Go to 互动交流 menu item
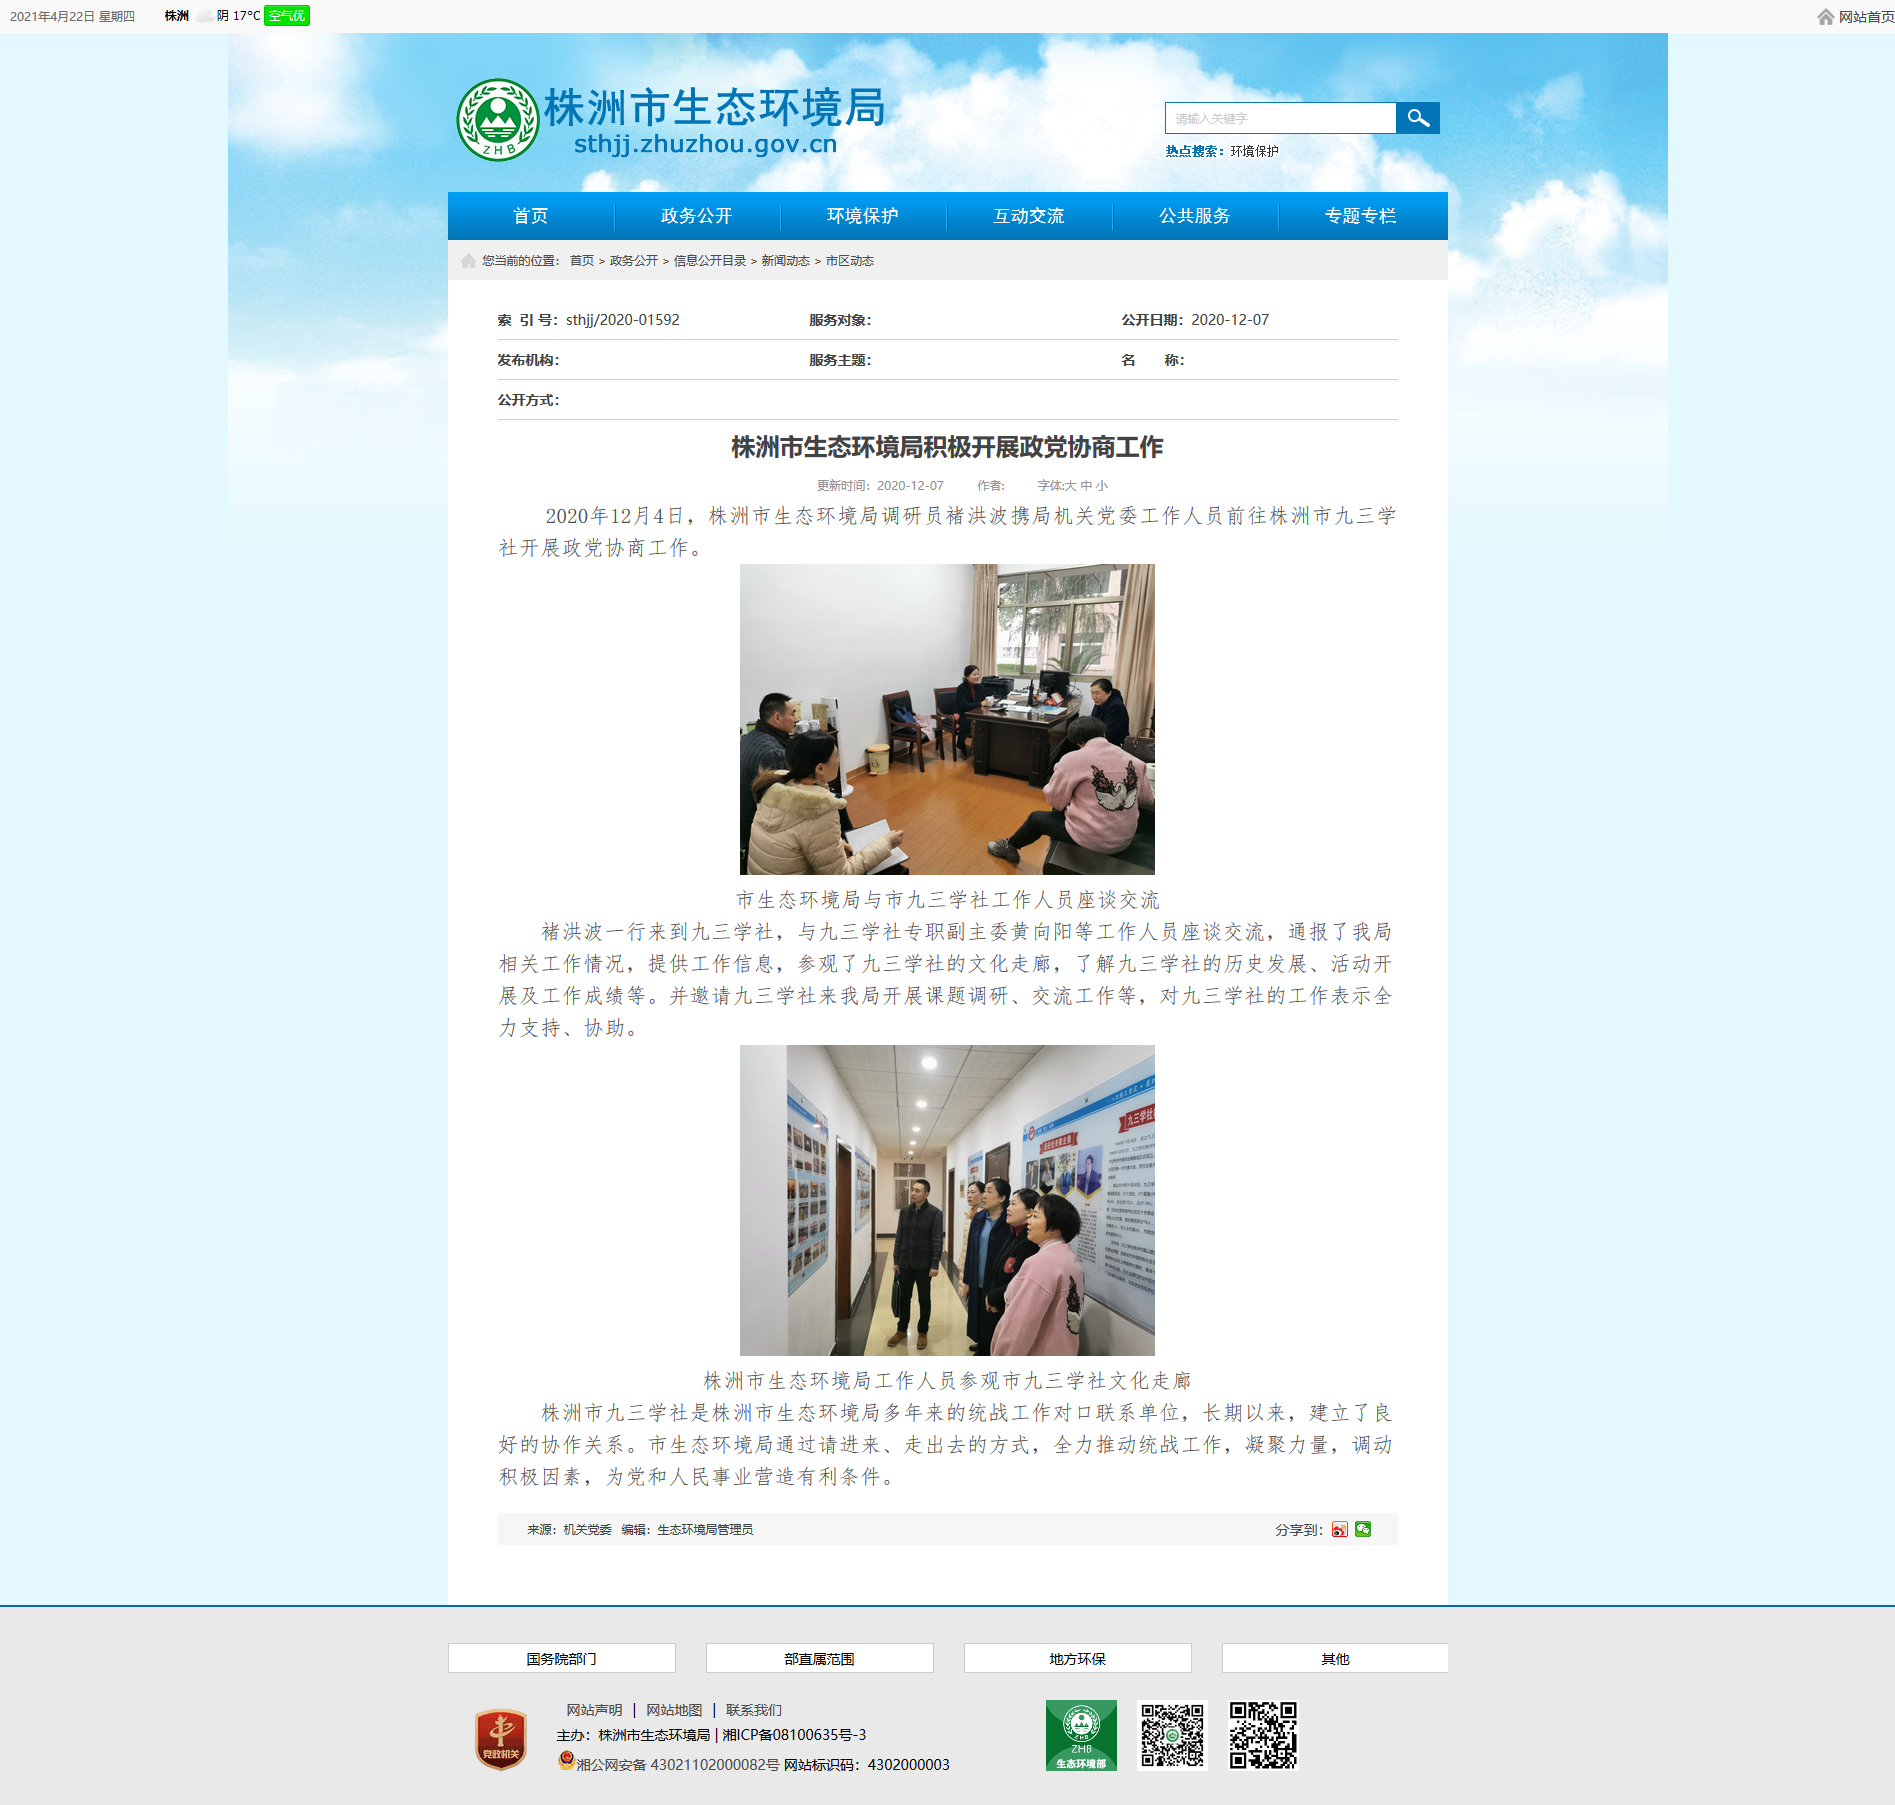Image resolution: width=1895 pixels, height=1805 pixels. 1029,216
